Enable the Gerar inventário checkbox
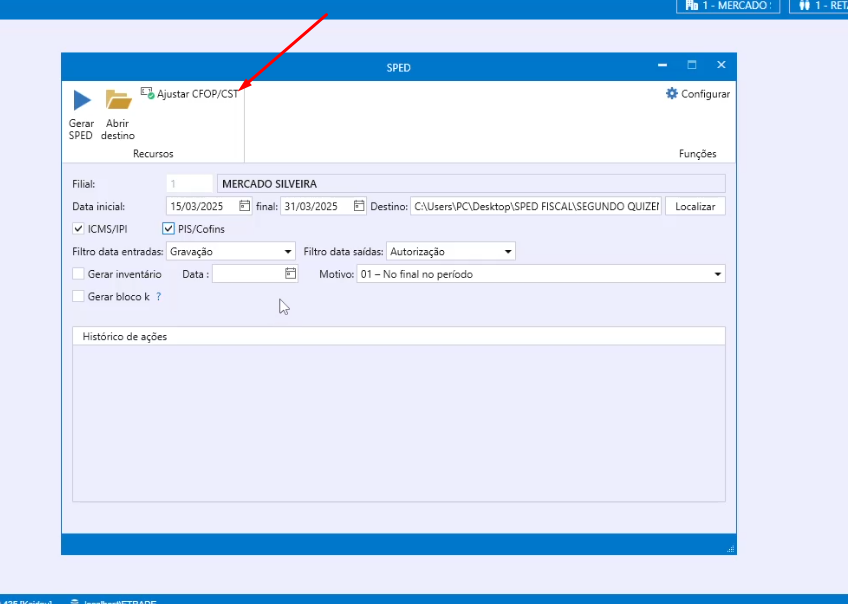This screenshot has width=848, height=604. [79, 273]
